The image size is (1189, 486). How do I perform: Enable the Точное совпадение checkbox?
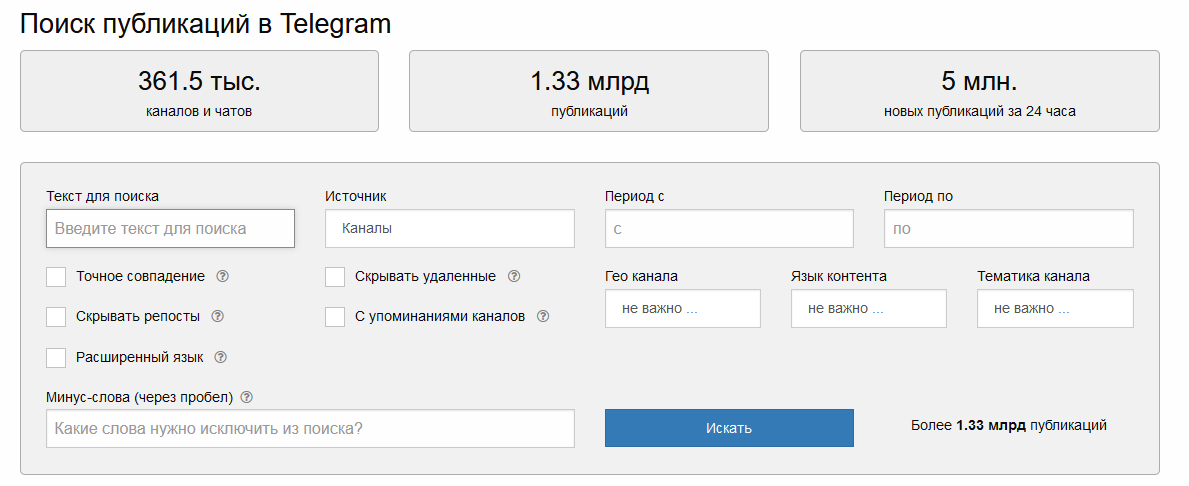(x=56, y=277)
